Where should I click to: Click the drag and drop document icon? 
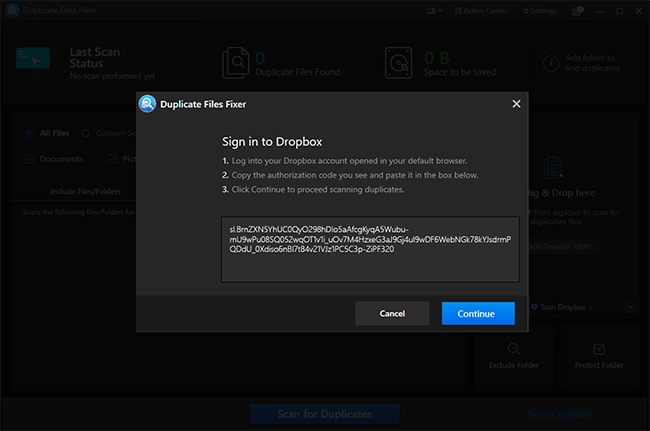click(553, 167)
